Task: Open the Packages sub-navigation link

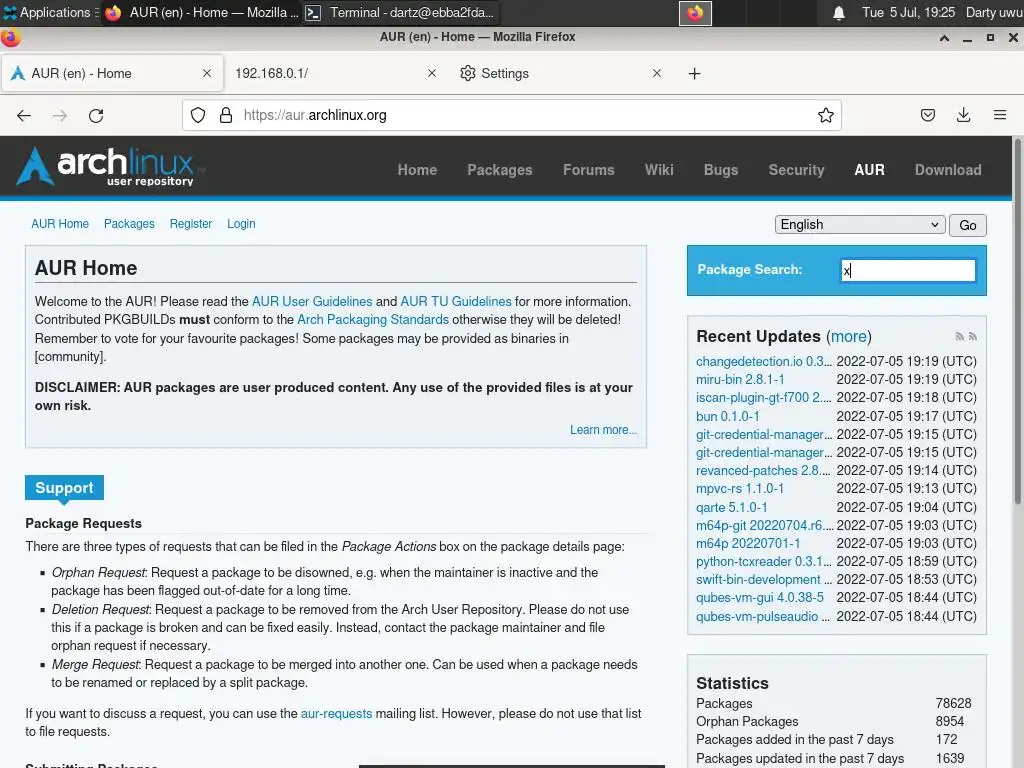Action: (129, 224)
